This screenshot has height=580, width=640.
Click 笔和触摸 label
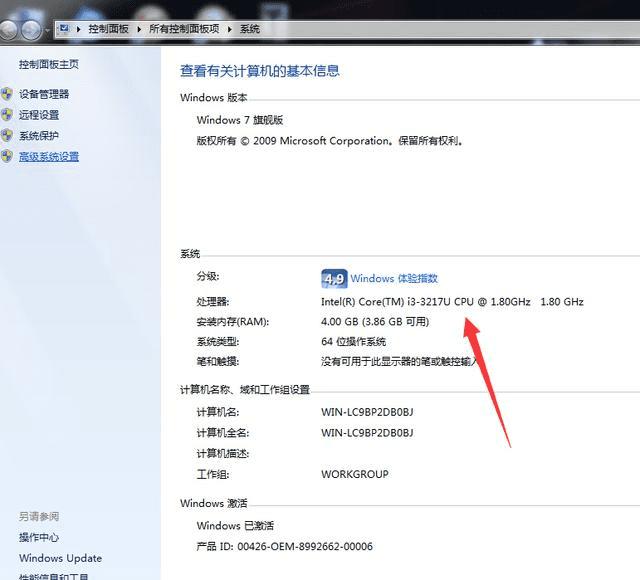coord(218,361)
